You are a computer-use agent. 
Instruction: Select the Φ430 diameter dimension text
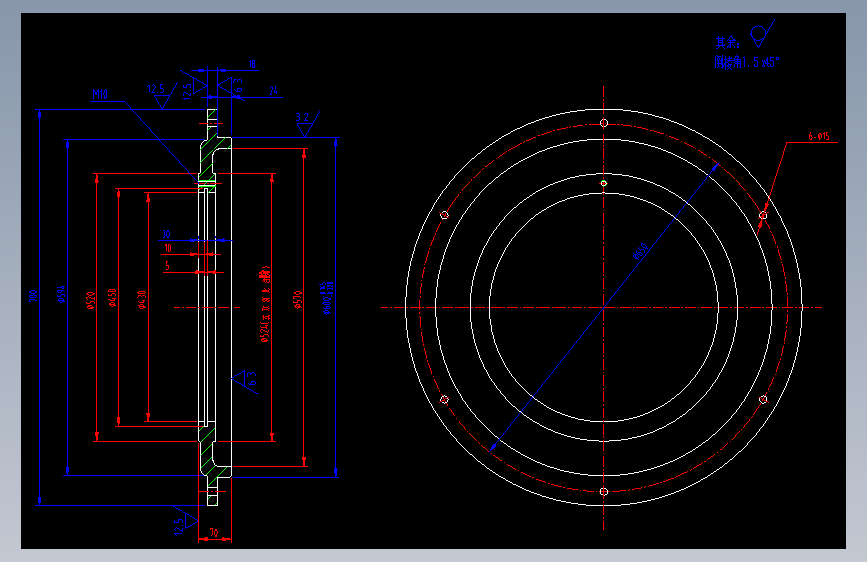pyautogui.click(x=142, y=299)
